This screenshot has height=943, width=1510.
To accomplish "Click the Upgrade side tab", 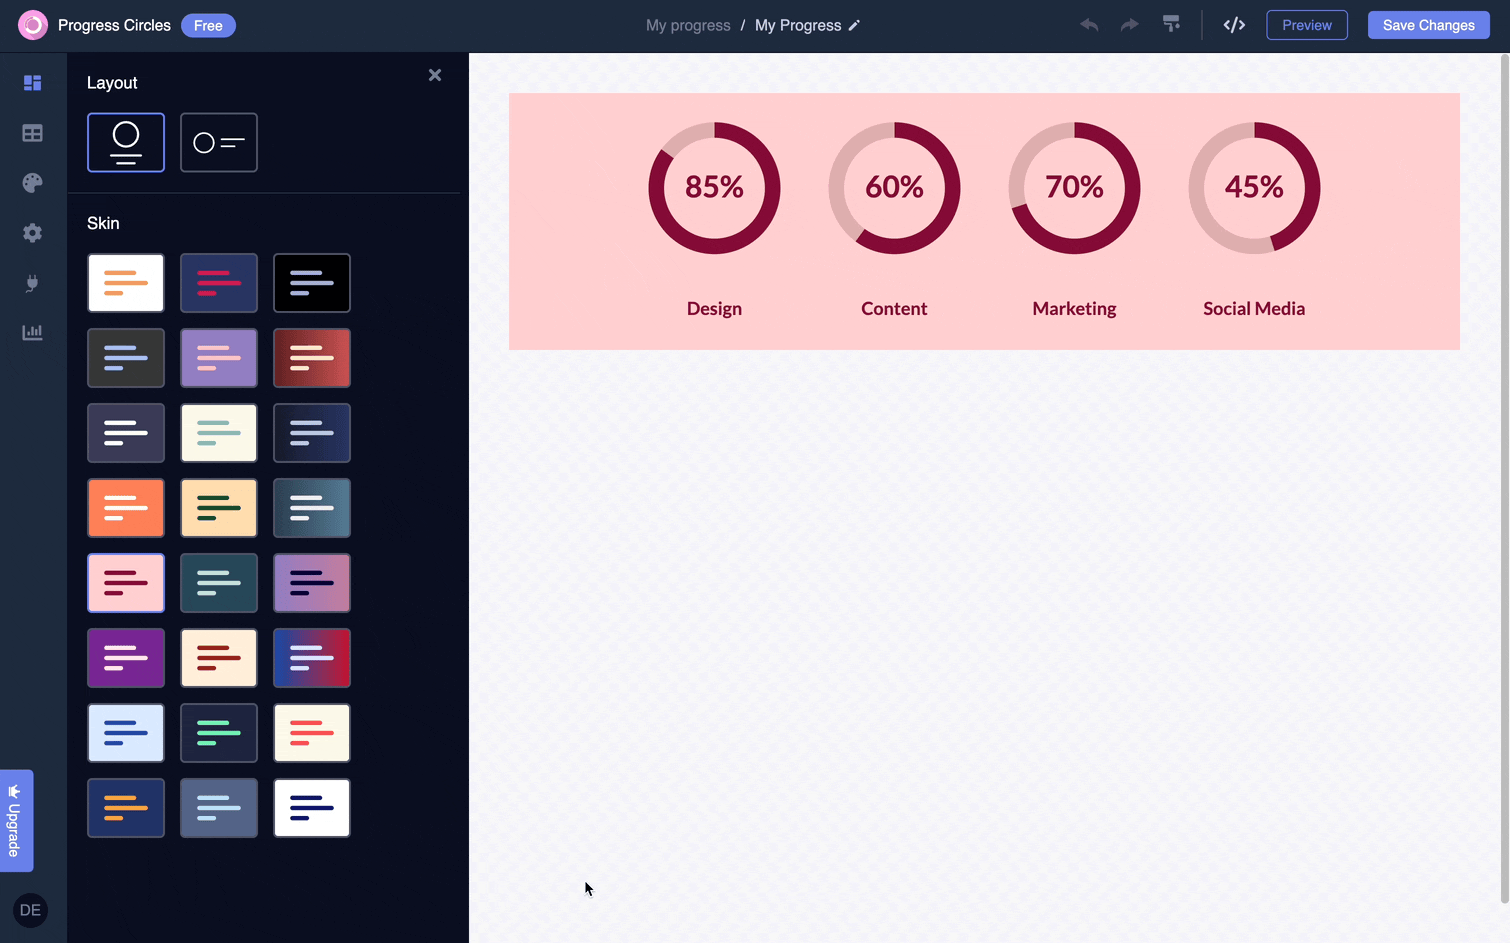I will click(16, 821).
